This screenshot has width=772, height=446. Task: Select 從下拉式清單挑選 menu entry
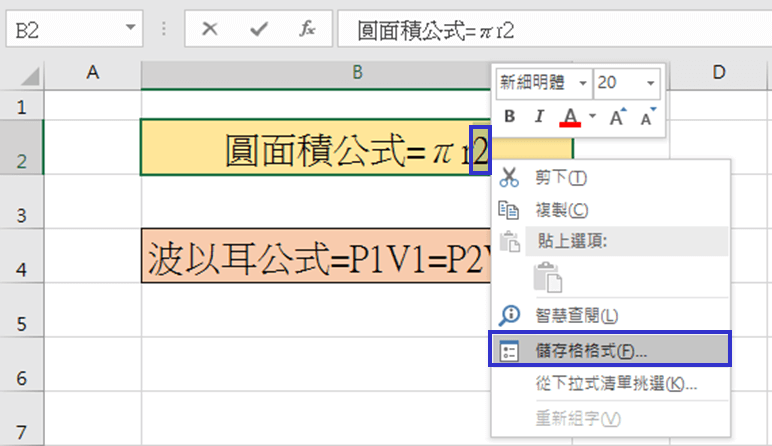[616, 383]
